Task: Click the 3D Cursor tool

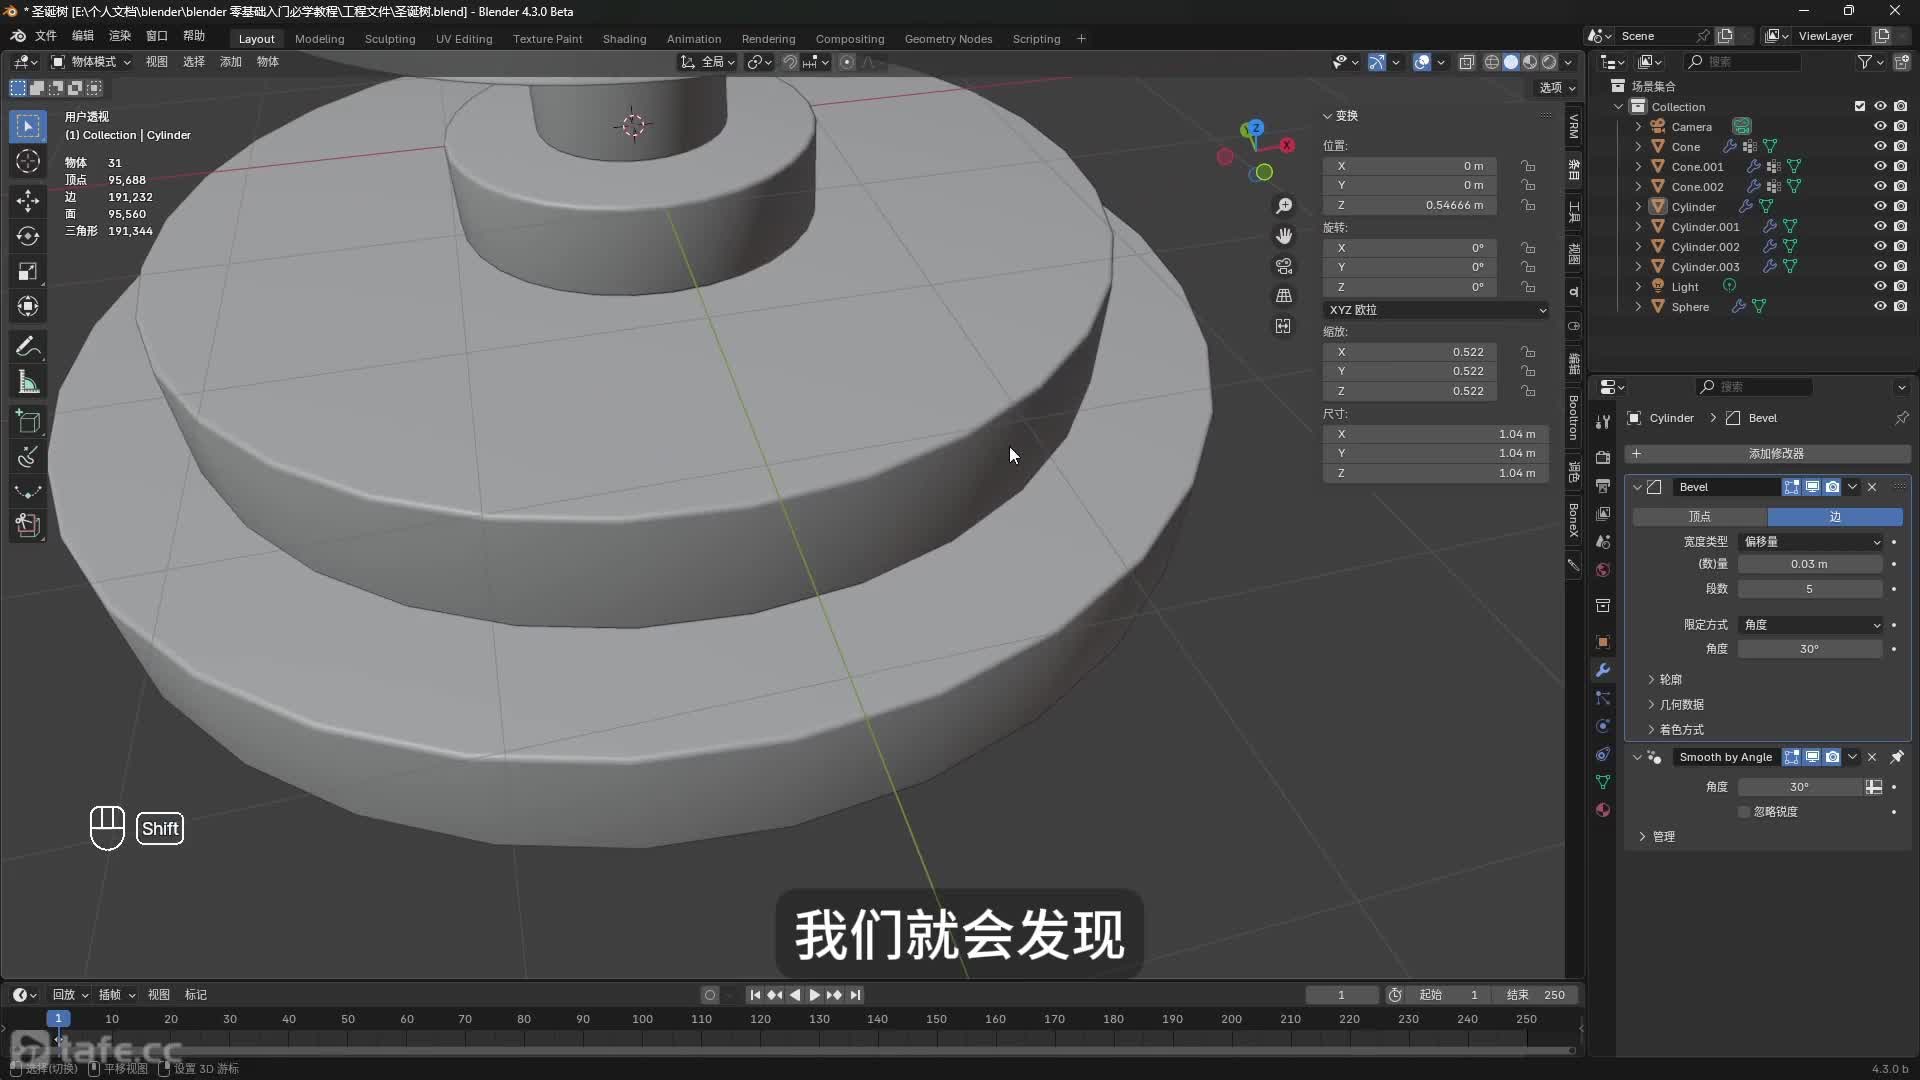Action: [28, 162]
